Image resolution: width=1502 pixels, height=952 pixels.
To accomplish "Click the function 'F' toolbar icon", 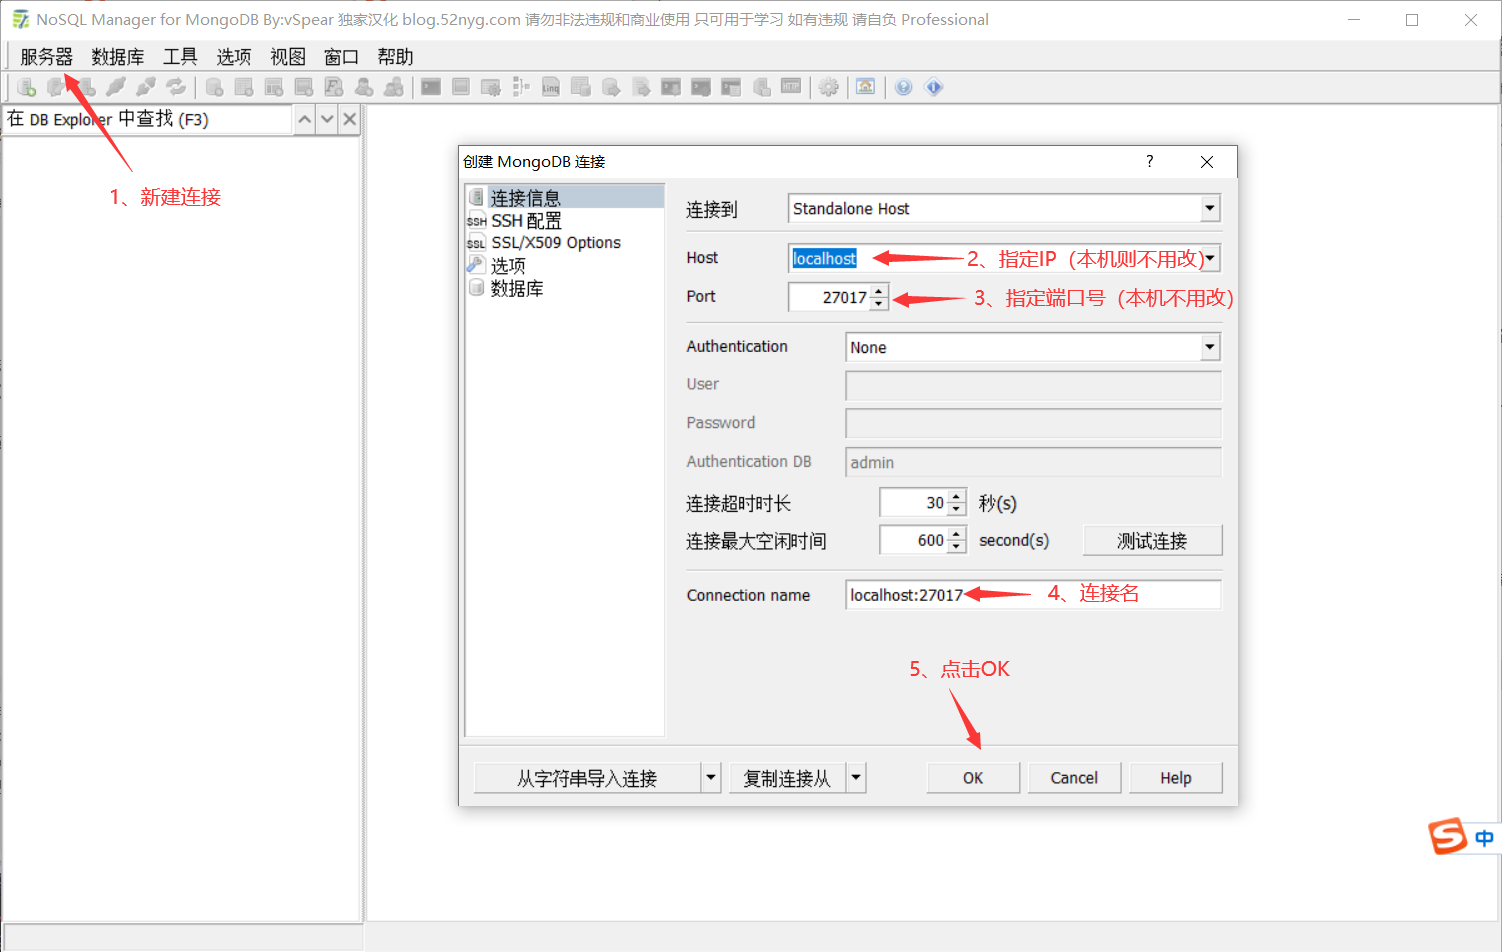I will tap(334, 87).
